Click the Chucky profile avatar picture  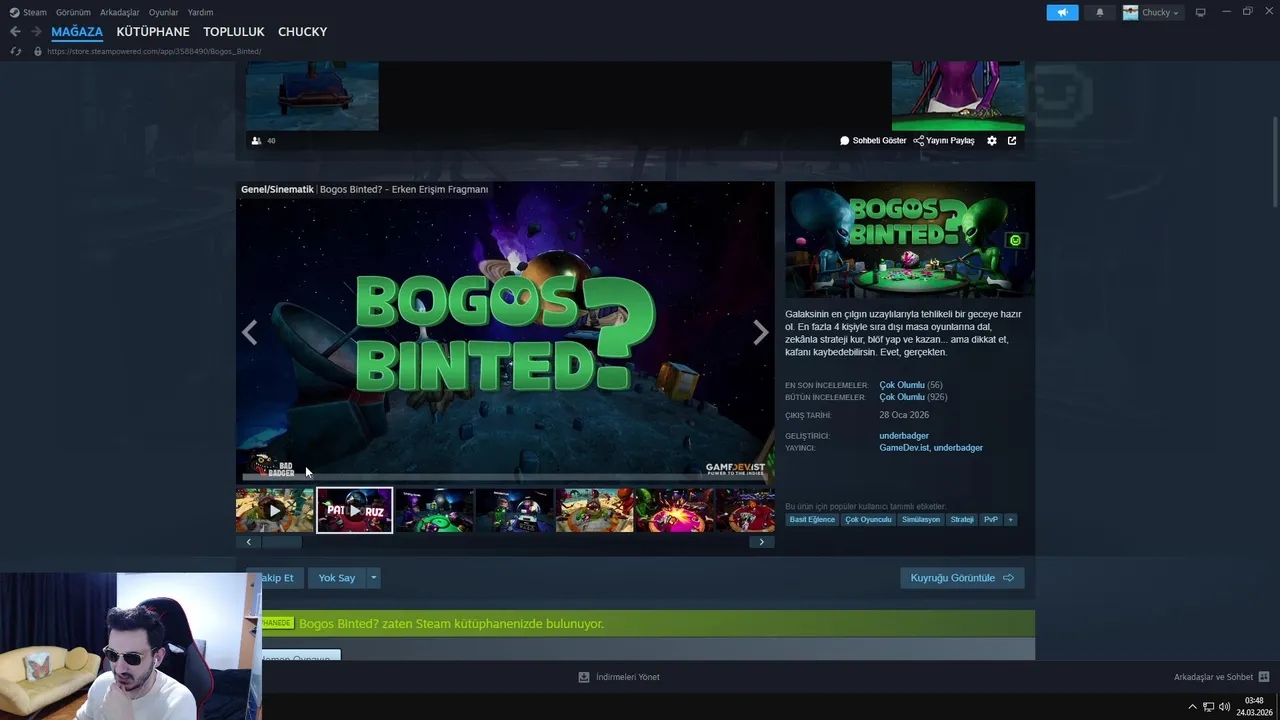1131,12
